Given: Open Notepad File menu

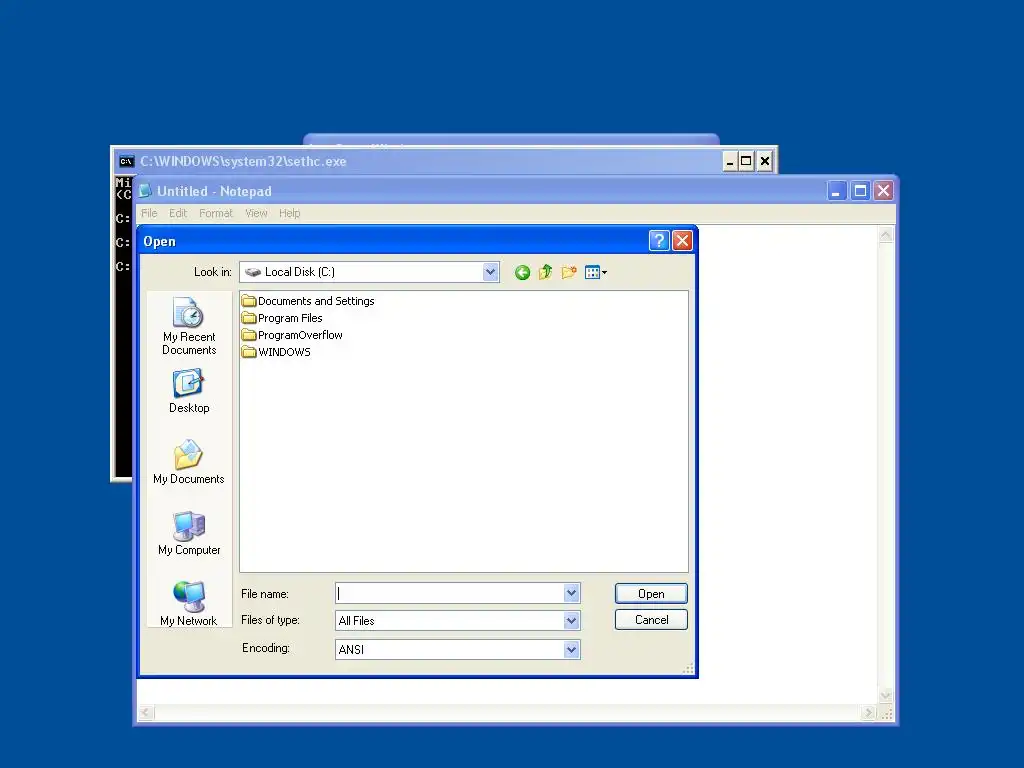Looking at the screenshot, I should click(149, 213).
